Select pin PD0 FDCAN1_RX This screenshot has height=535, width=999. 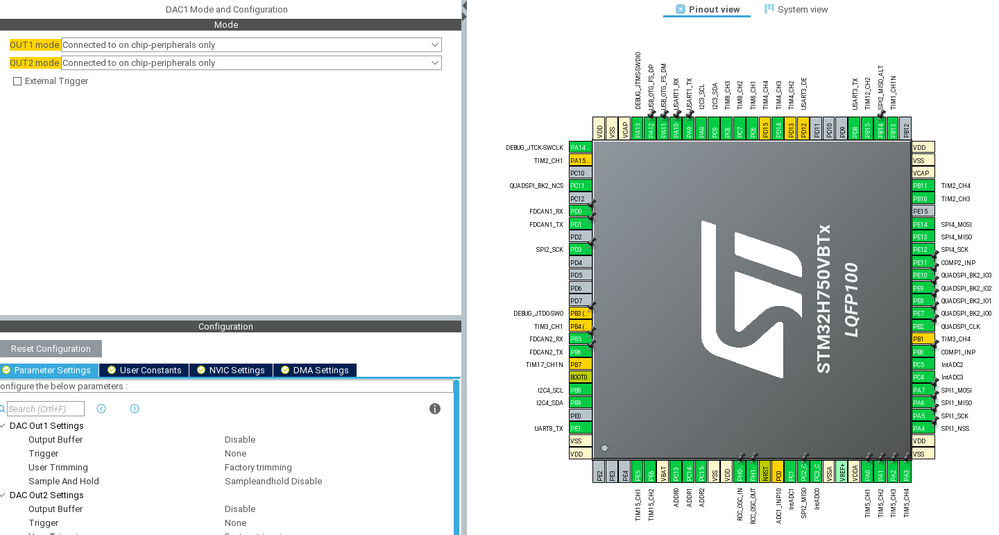click(x=580, y=211)
